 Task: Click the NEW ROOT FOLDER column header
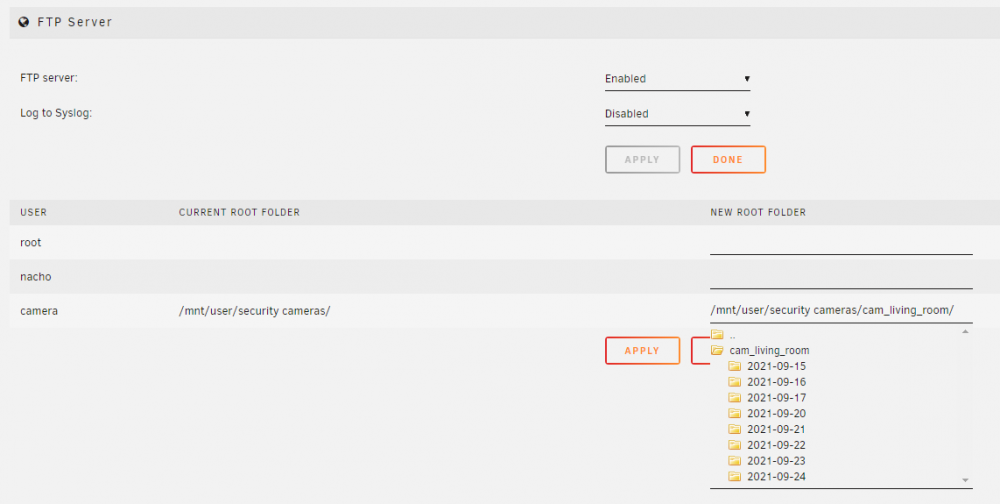(758, 212)
